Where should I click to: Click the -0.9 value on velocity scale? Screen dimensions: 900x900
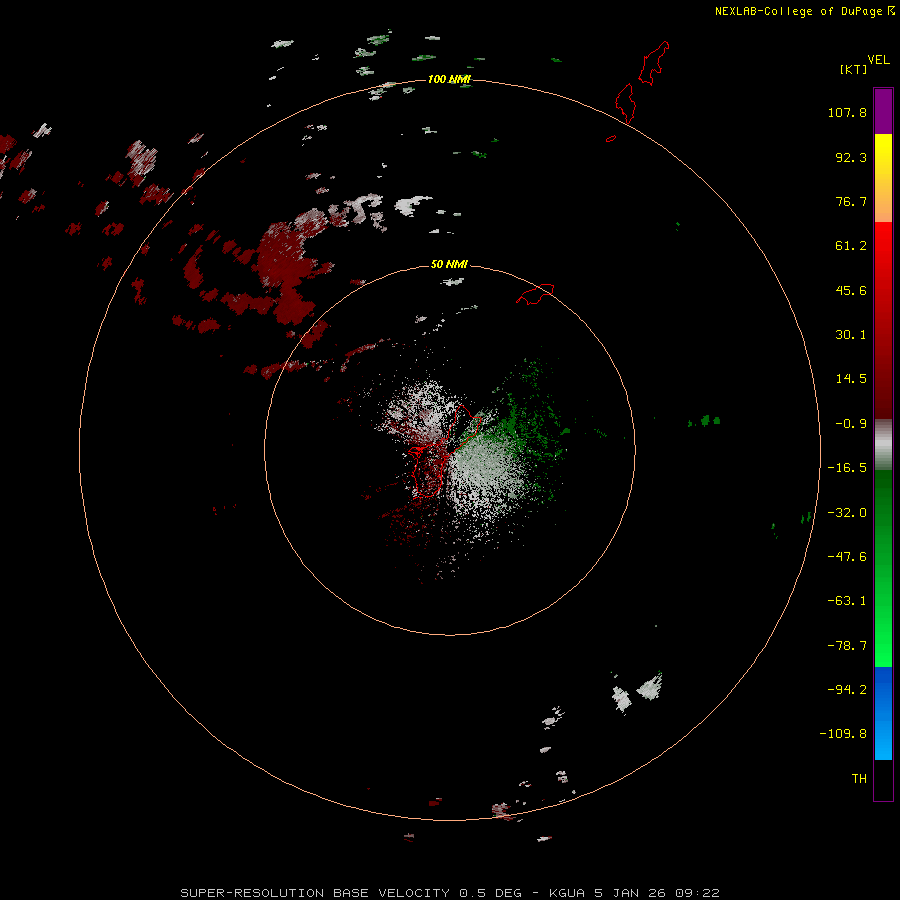(x=851, y=424)
